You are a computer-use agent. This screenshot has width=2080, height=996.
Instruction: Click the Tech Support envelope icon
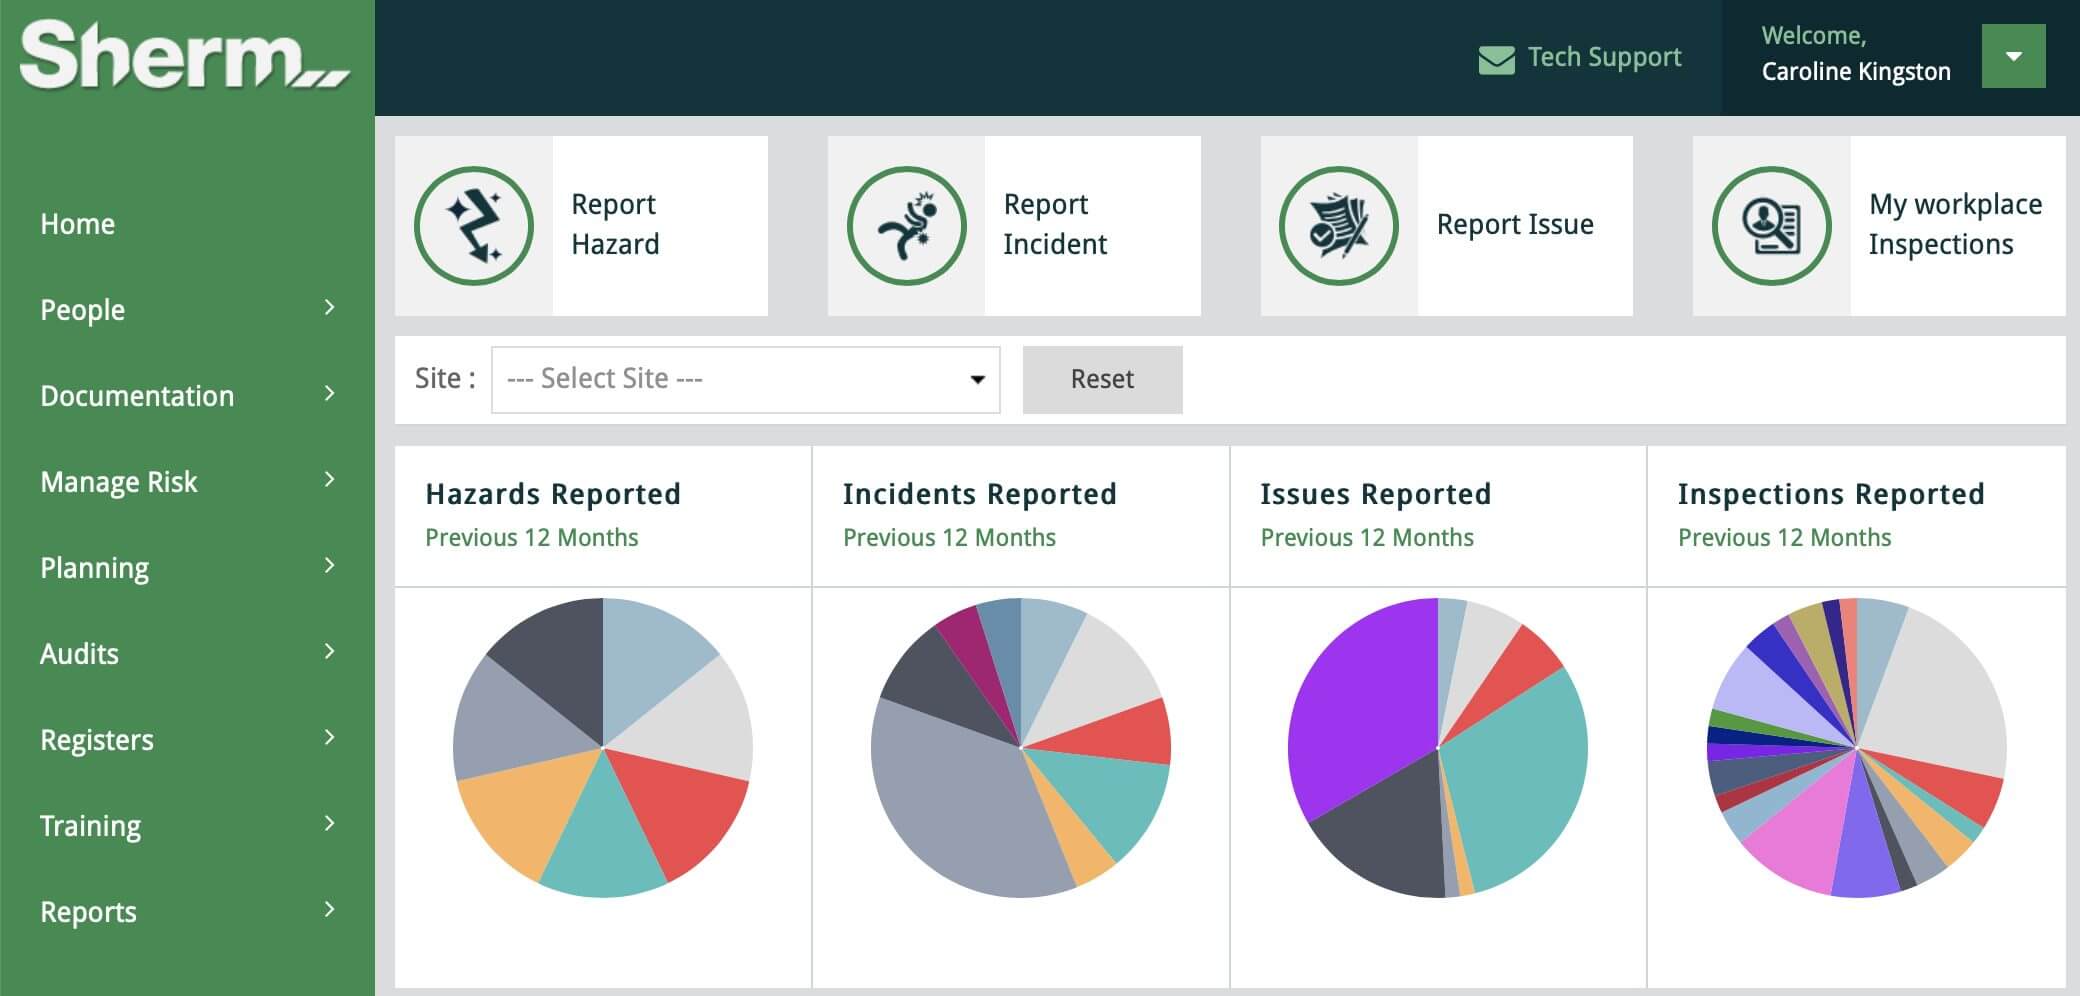point(1496,59)
